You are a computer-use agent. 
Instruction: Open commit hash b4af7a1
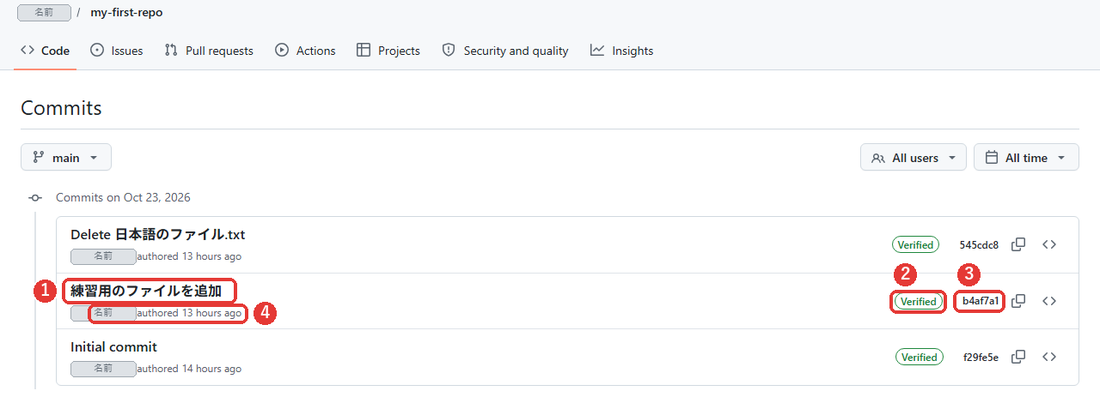pos(981,300)
